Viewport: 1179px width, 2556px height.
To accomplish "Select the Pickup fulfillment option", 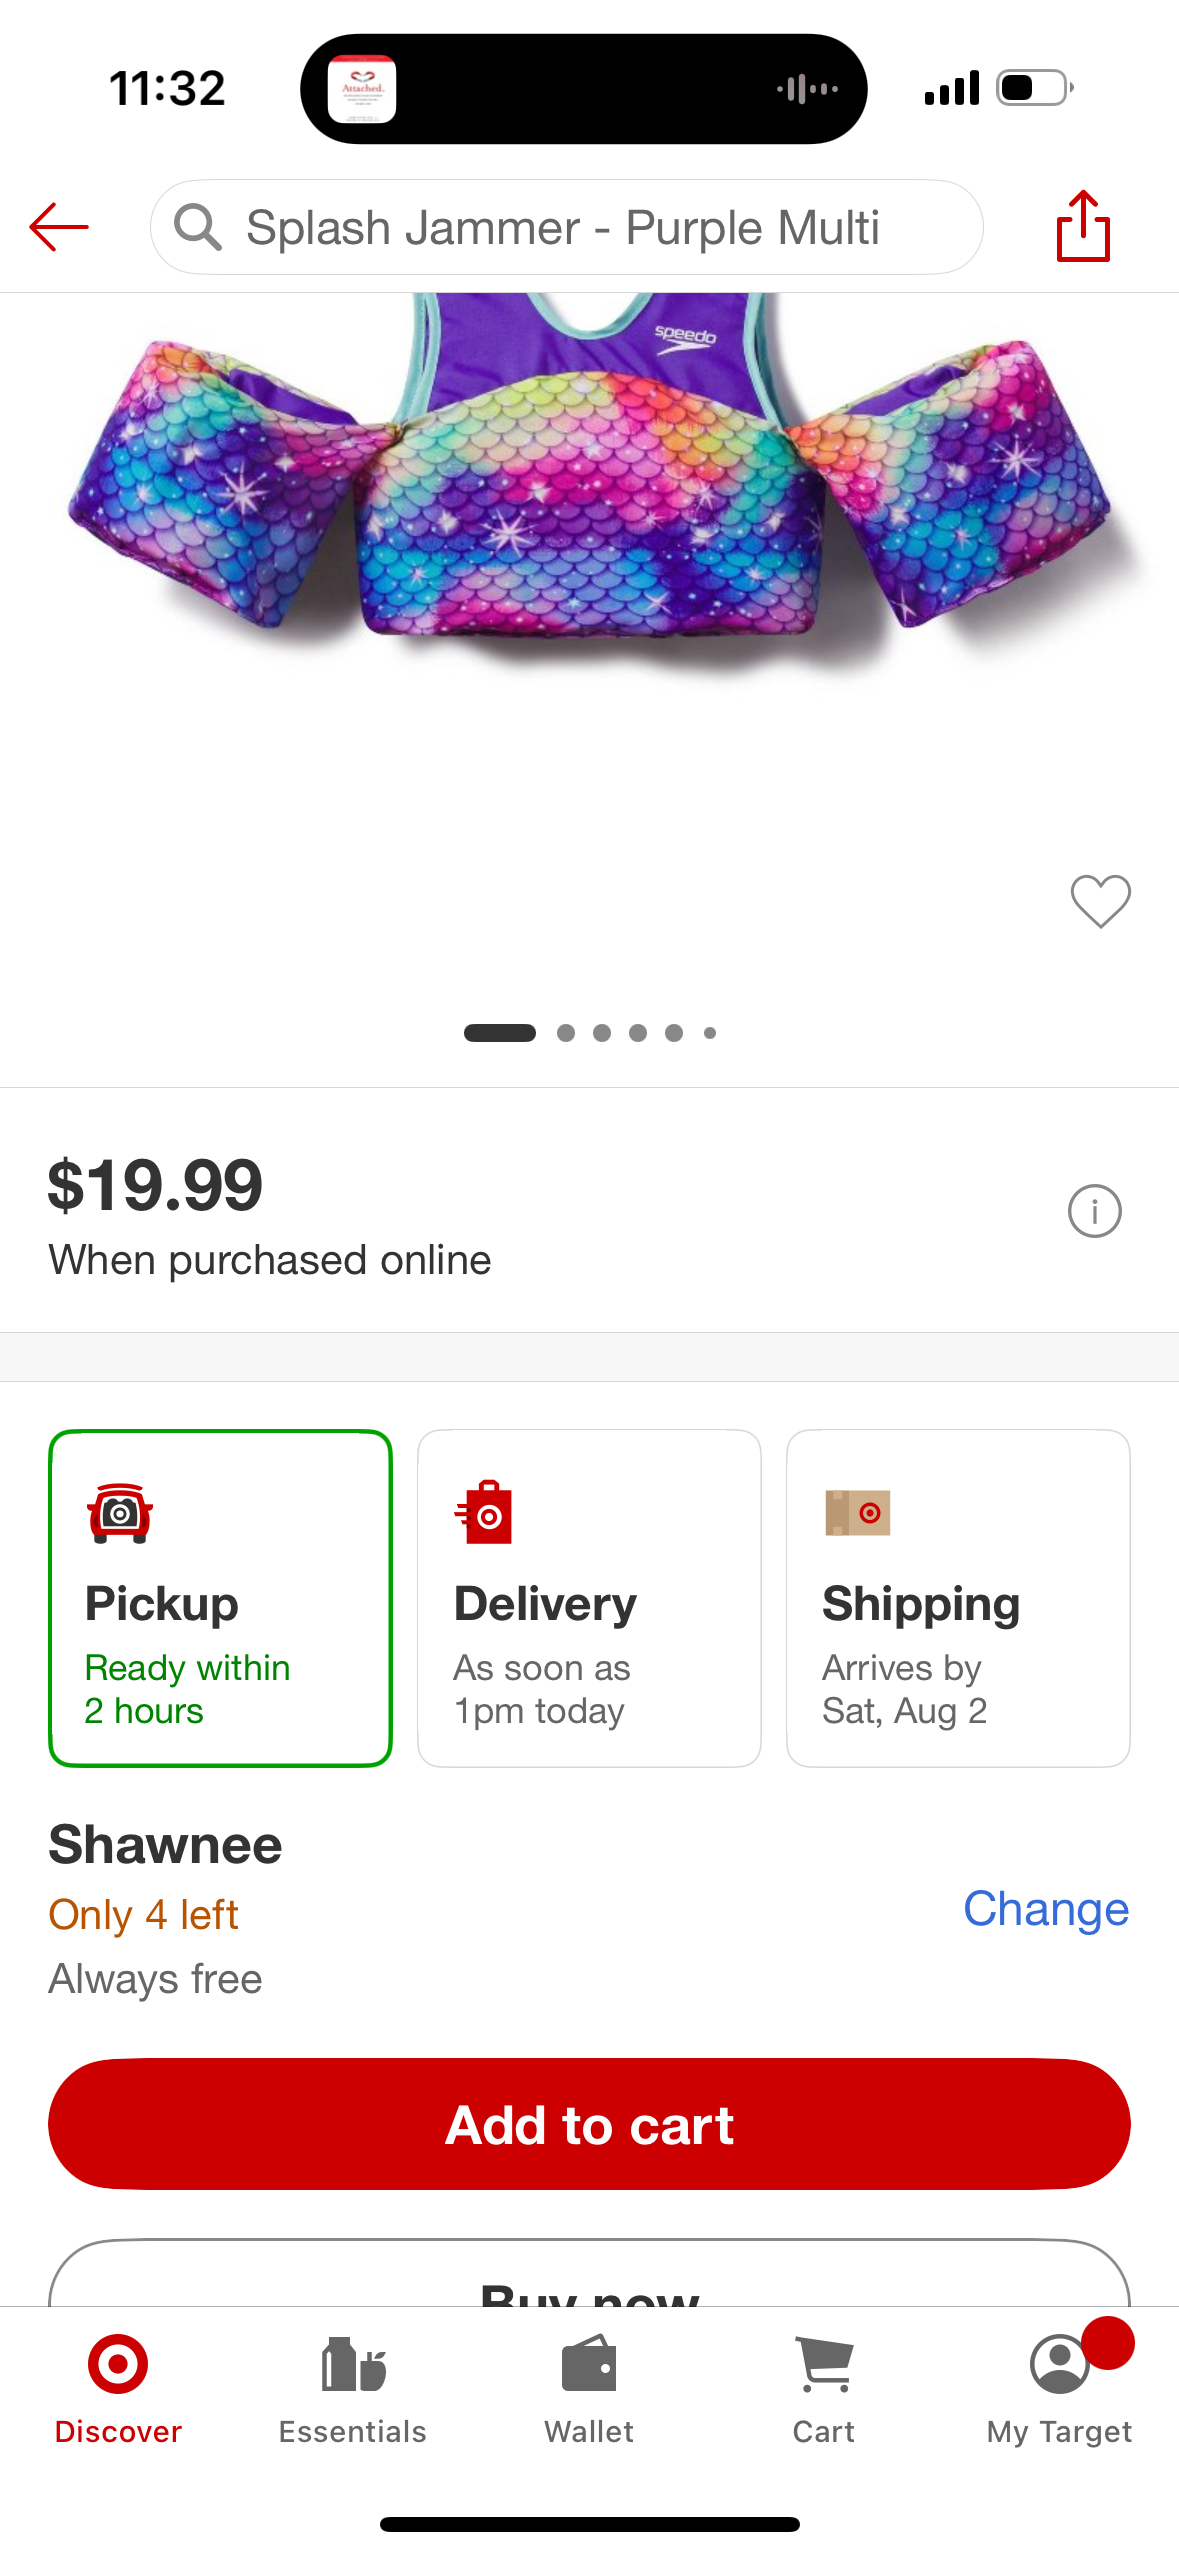I will [x=220, y=1598].
